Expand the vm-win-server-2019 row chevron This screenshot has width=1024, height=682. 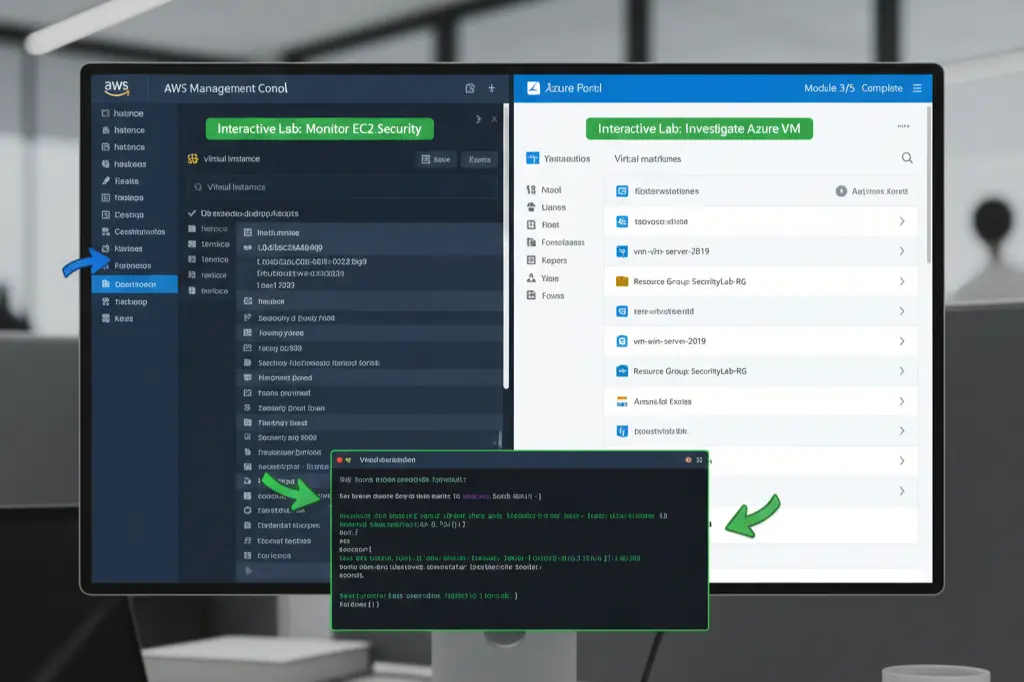point(901,342)
